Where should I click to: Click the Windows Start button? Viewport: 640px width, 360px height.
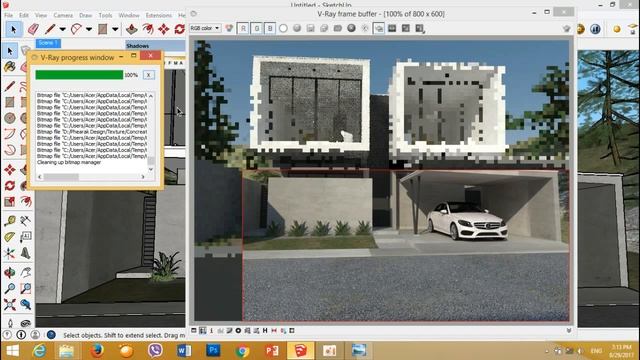tap(12, 351)
